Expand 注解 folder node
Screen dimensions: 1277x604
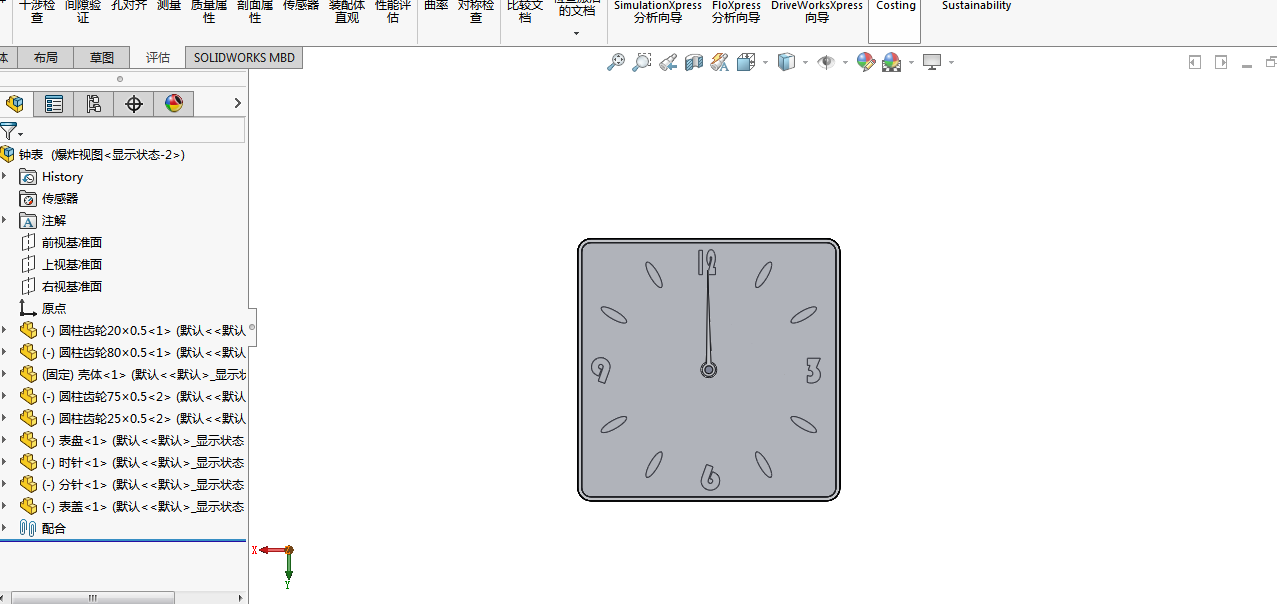click(x=4, y=220)
